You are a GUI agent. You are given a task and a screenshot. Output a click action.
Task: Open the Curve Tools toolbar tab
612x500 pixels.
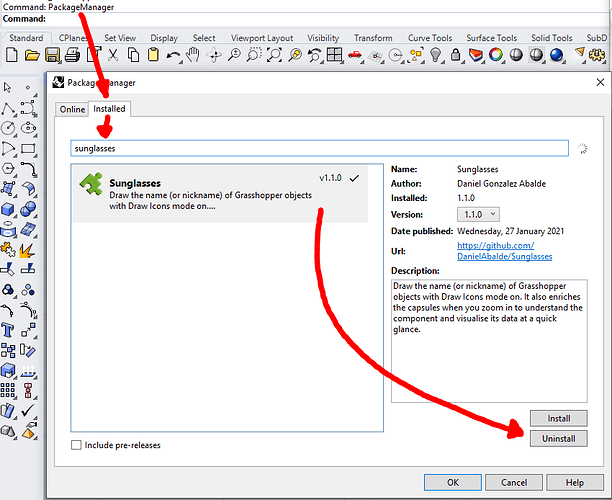point(430,38)
